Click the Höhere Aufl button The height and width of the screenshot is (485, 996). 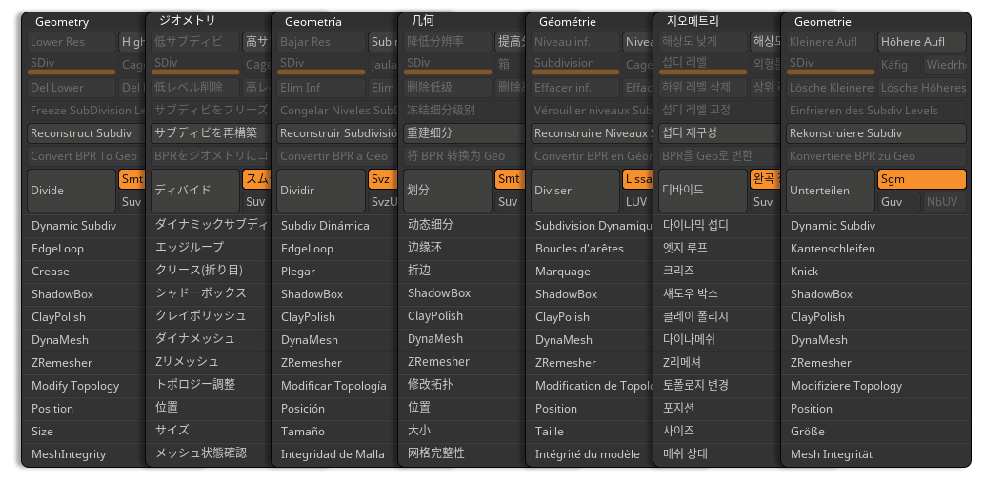point(922,42)
